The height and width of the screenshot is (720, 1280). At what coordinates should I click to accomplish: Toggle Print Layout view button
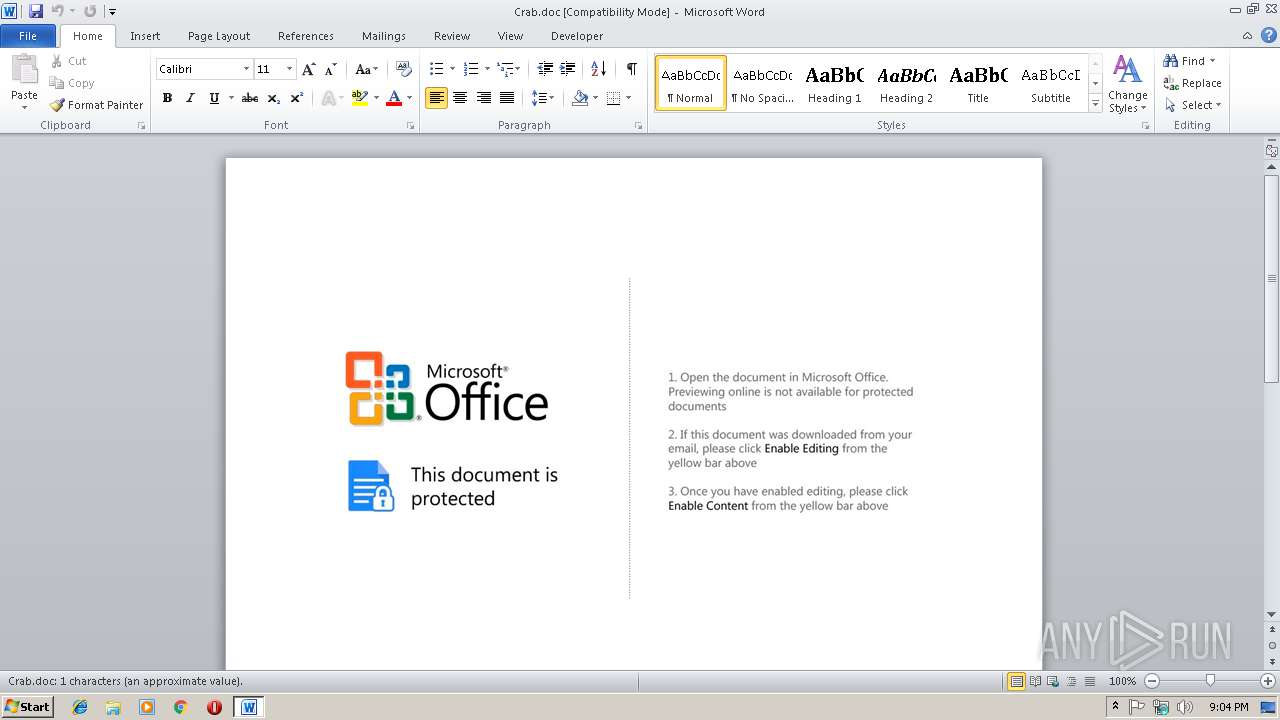coord(1017,681)
